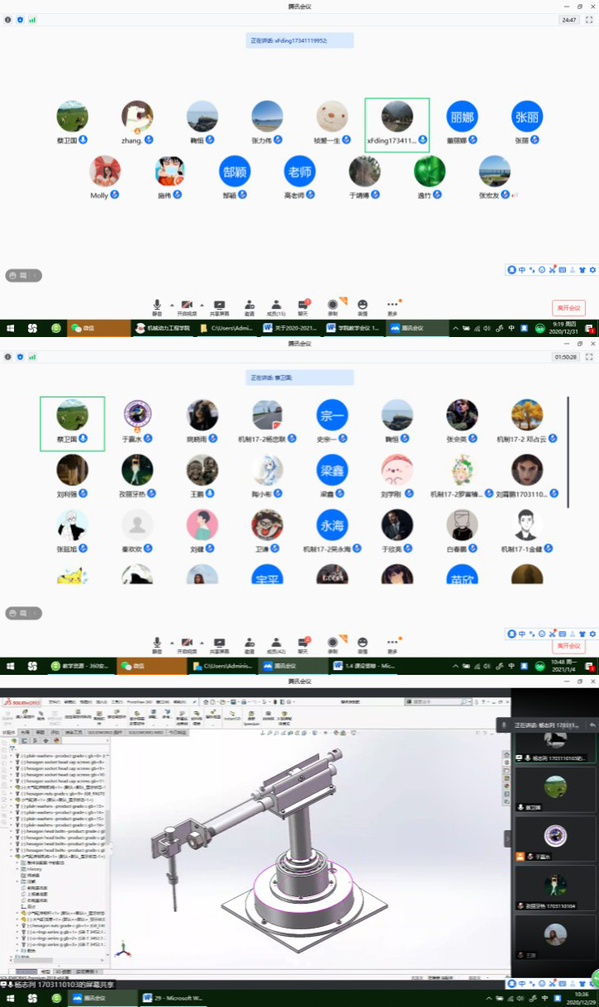Open 1.4 课设答辩 Word taskbar window
Viewport: 599px width, 1007px height.
point(363,666)
